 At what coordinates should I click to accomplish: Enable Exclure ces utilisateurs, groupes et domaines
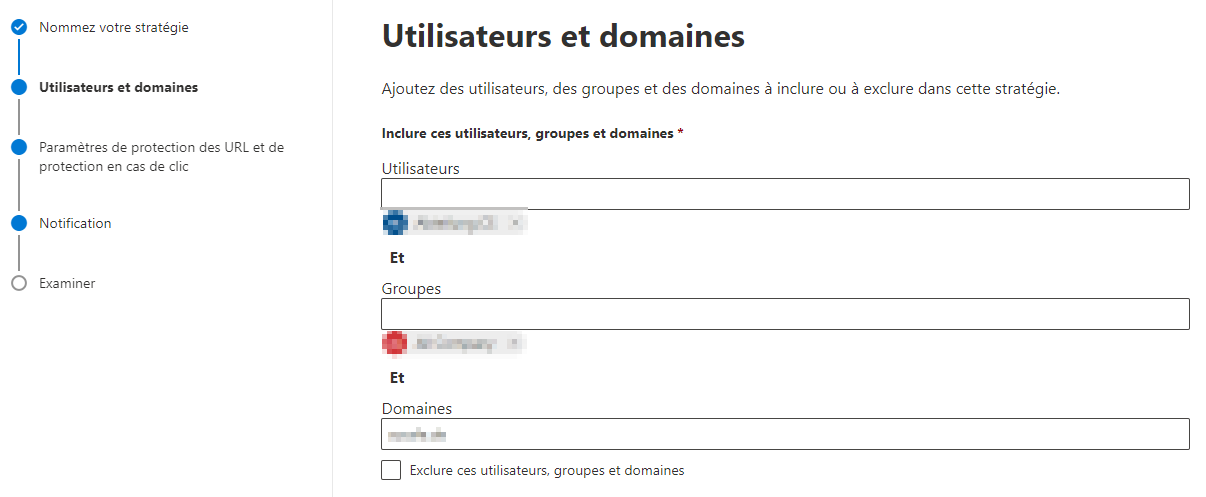391,470
